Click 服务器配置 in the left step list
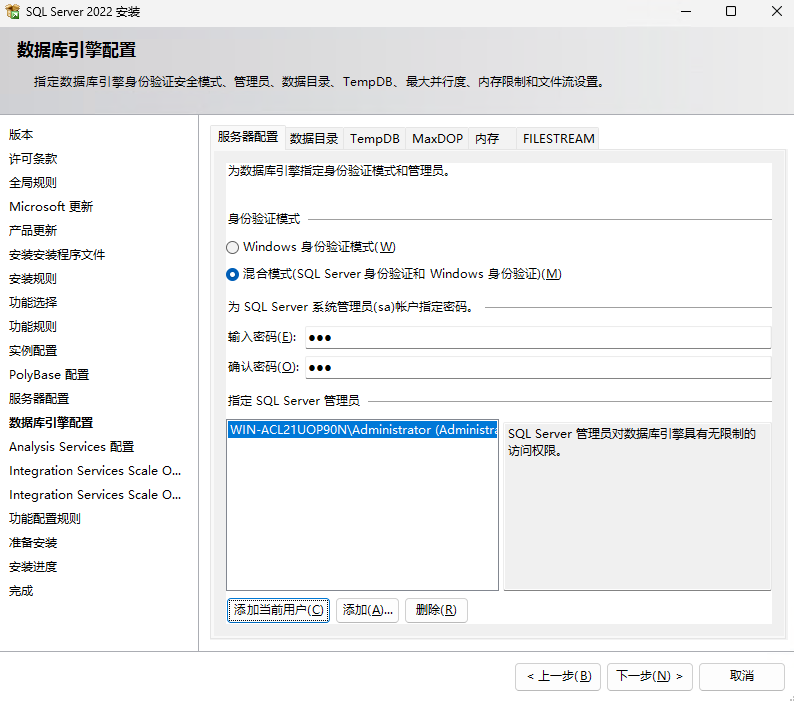The width and height of the screenshot is (794, 702). click(39, 399)
